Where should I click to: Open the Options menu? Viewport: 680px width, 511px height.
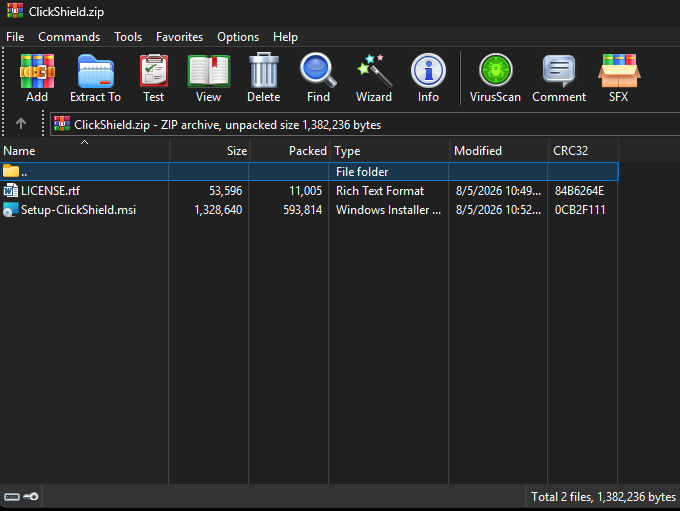238,37
